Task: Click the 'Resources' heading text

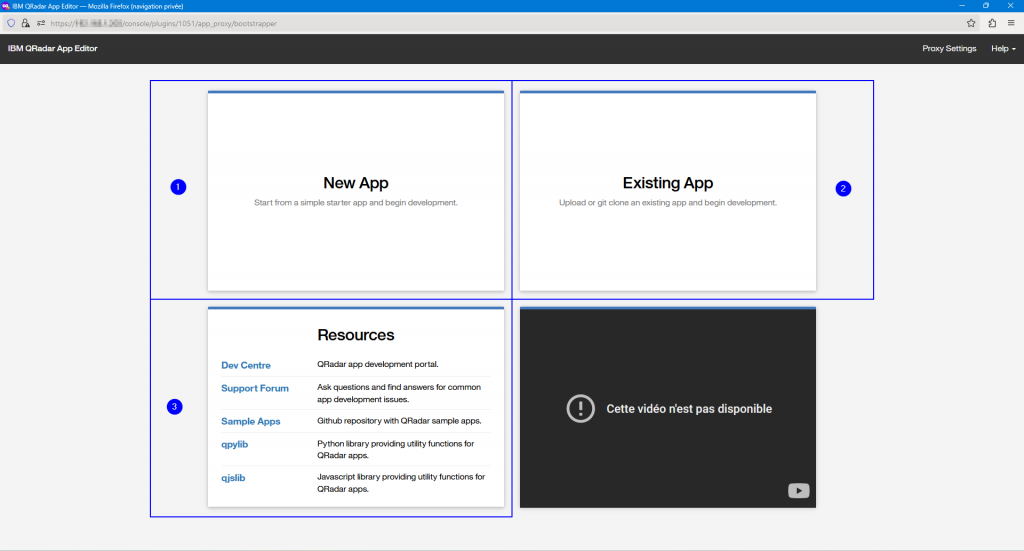Action: tap(356, 335)
